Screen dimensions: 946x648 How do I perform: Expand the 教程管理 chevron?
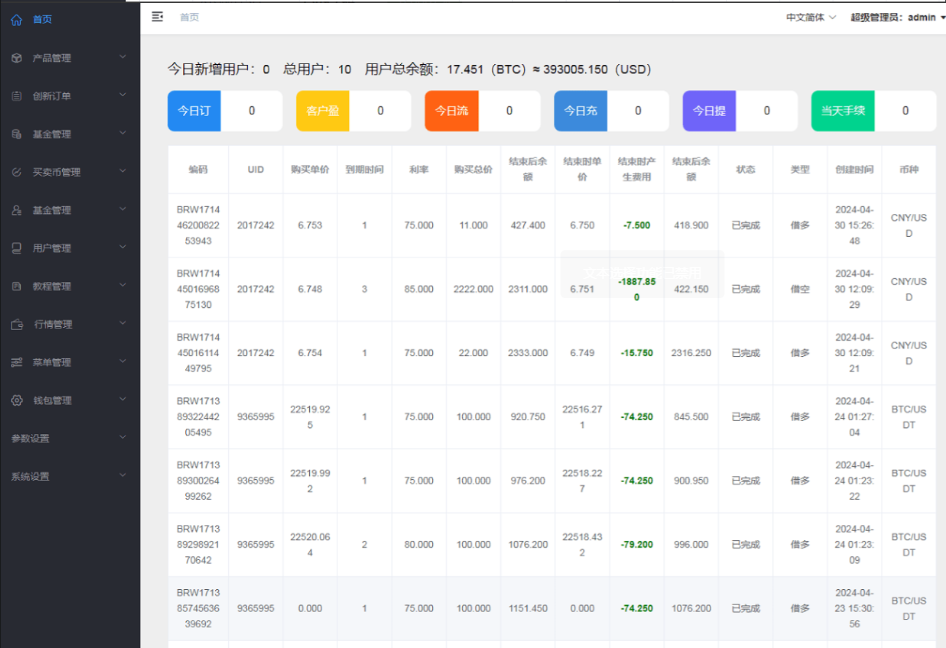[x=122, y=285]
